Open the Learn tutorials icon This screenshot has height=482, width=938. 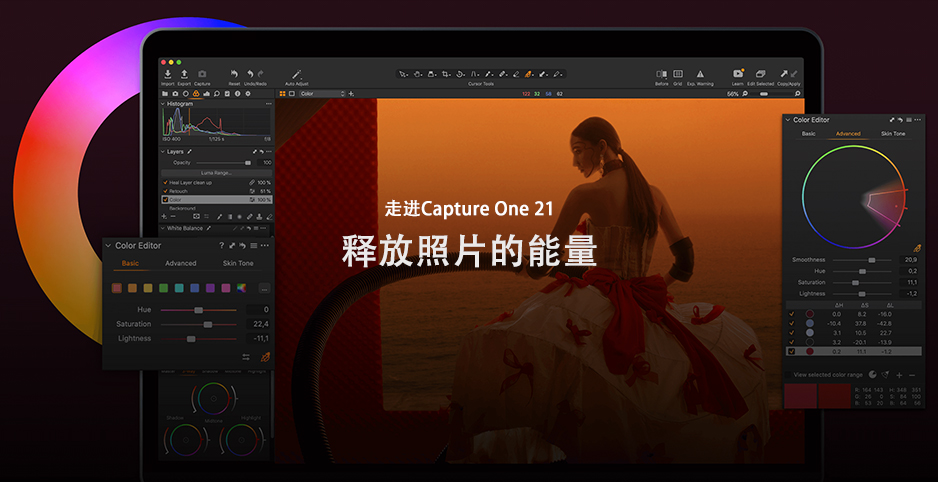click(x=738, y=74)
